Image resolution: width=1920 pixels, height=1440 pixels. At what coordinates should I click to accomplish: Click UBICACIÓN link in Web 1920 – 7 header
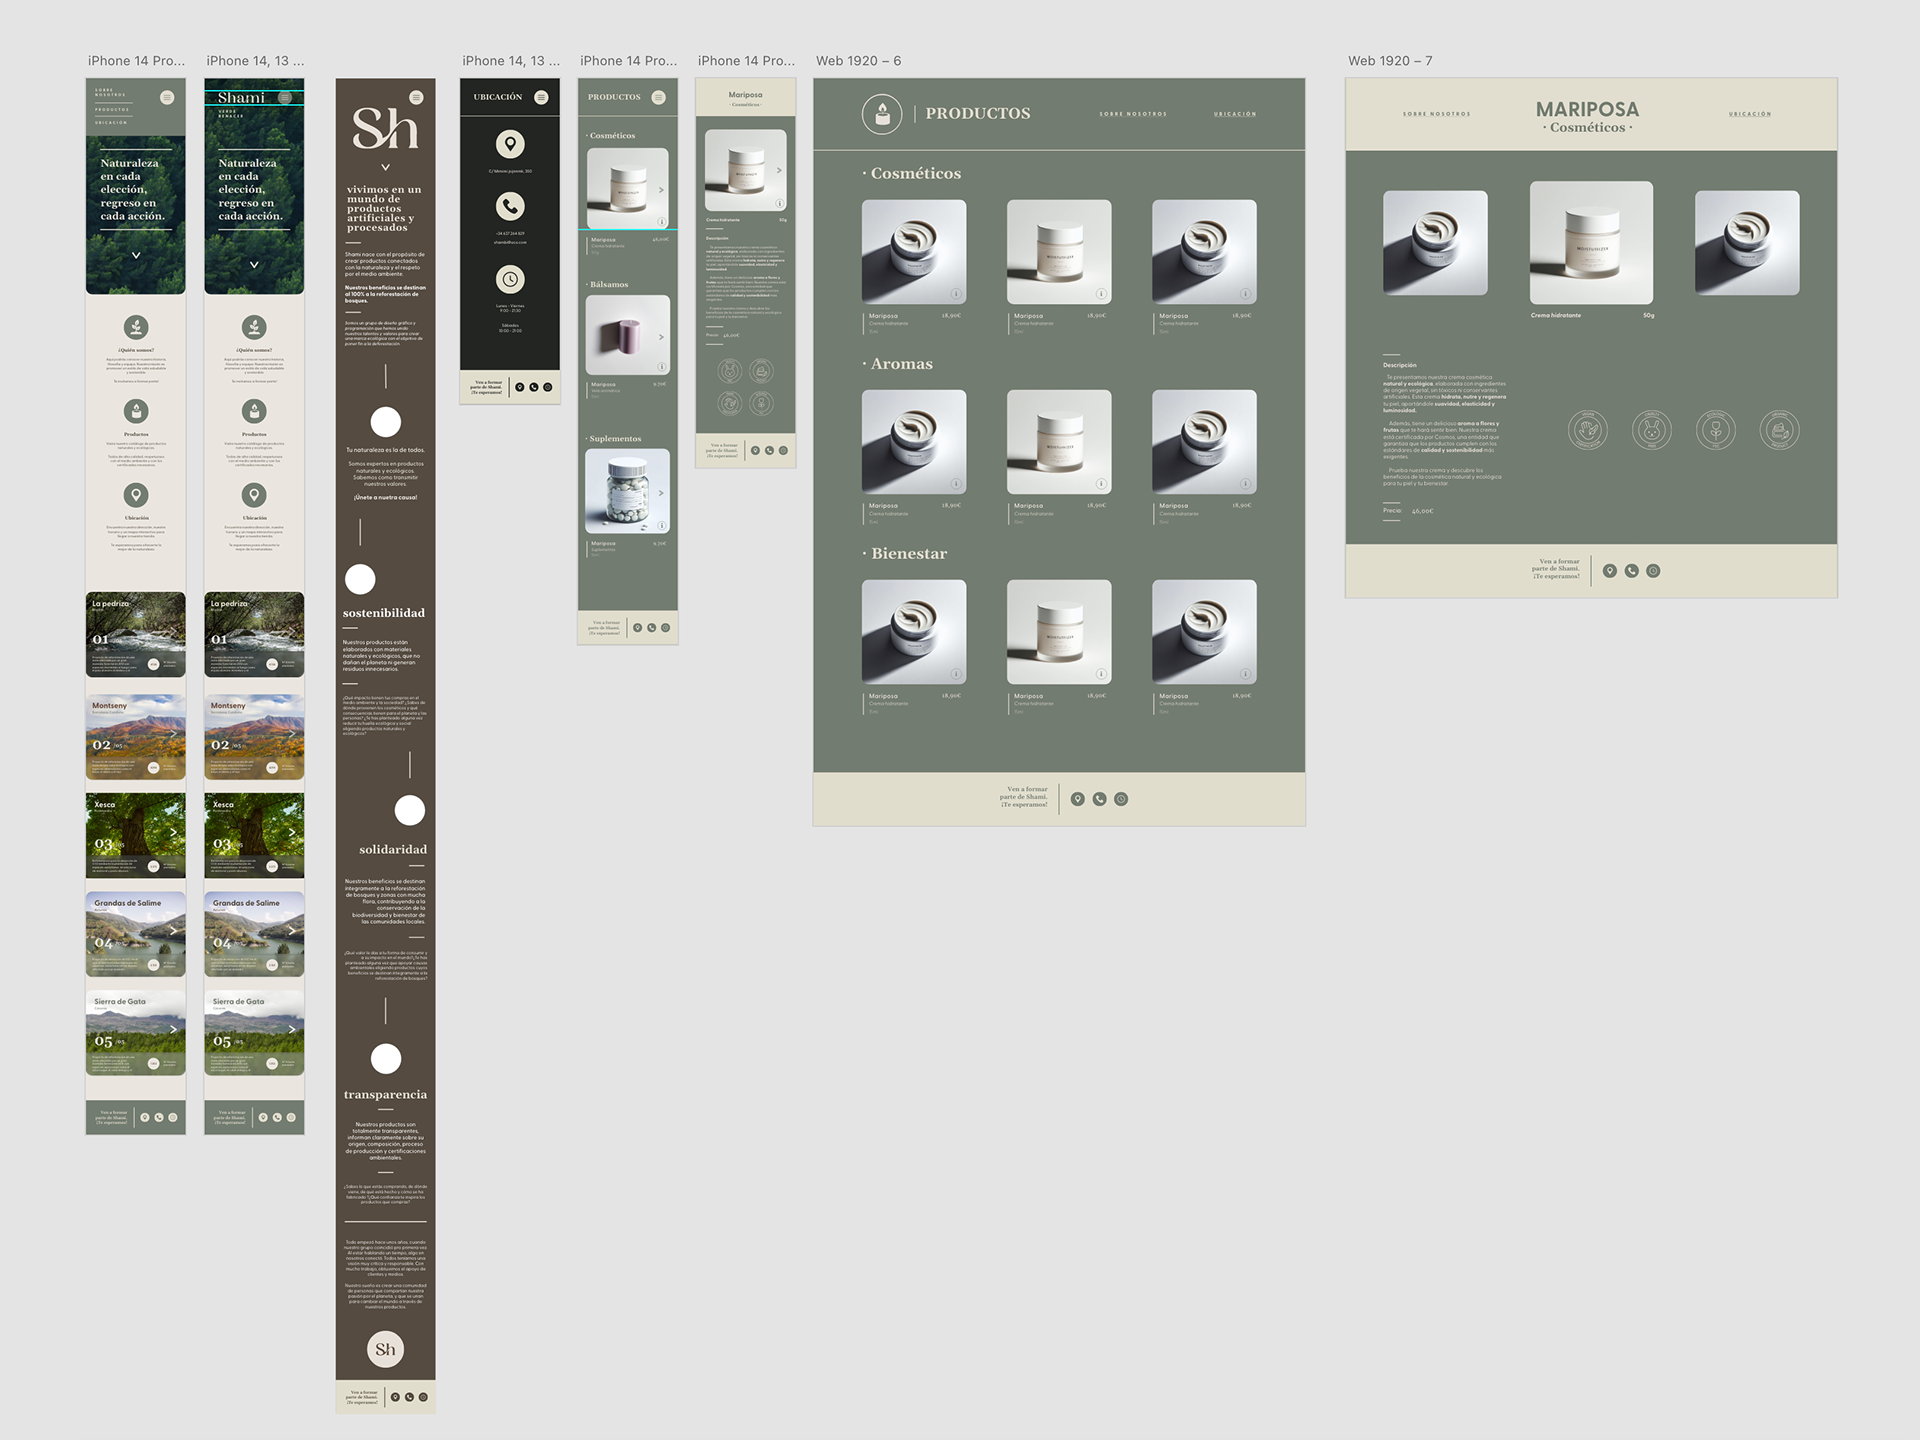click(1750, 114)
